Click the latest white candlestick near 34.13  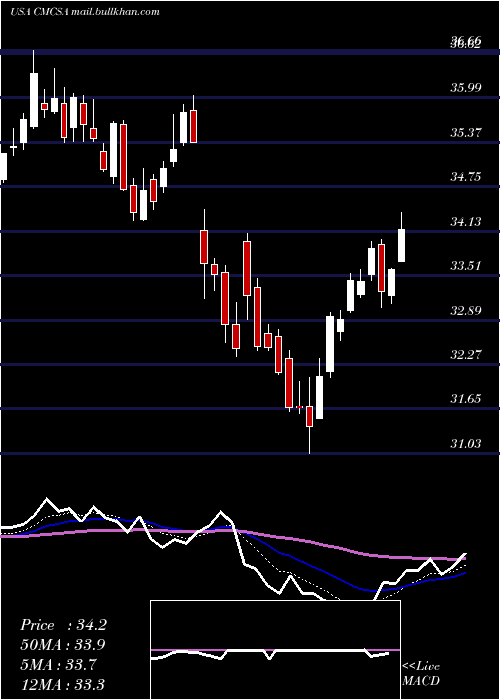401,245
